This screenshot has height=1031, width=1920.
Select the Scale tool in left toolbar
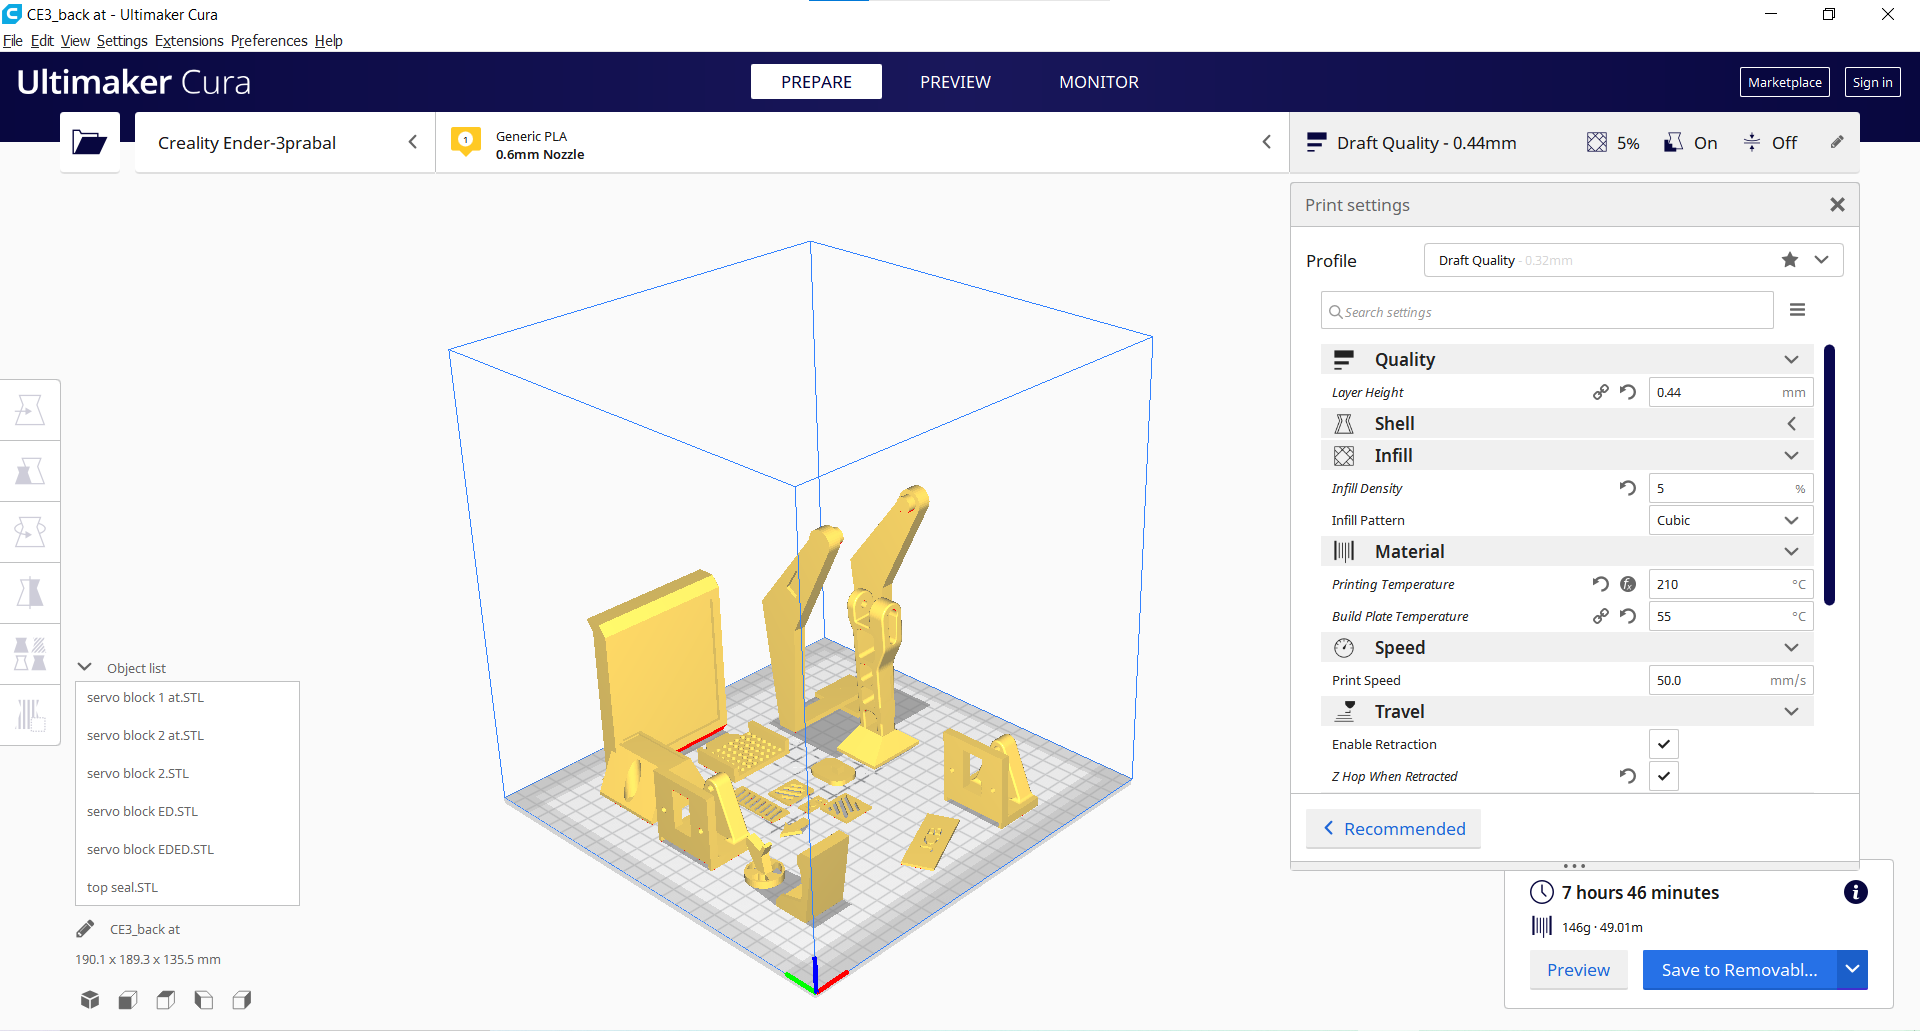coord(30,471)
